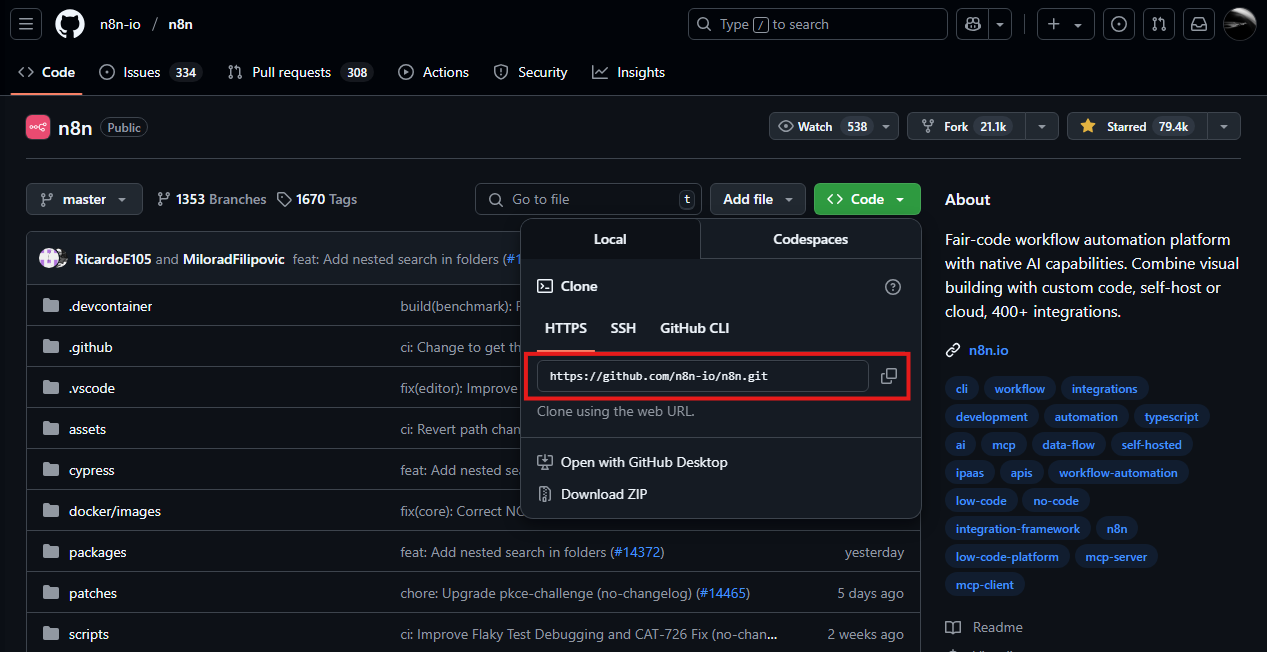Toggle the Starred button
Image resolution: width=1267 pixels, height=652 pixels.
tap(1138, 126)
